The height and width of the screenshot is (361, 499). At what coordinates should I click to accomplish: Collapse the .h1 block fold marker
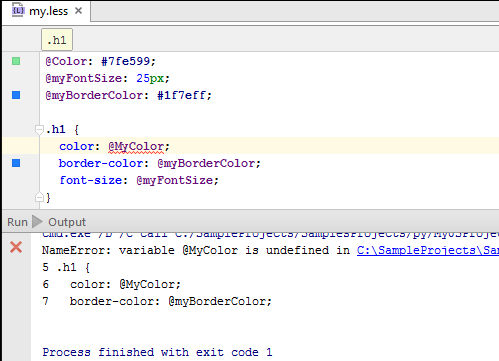click(39, 129)
